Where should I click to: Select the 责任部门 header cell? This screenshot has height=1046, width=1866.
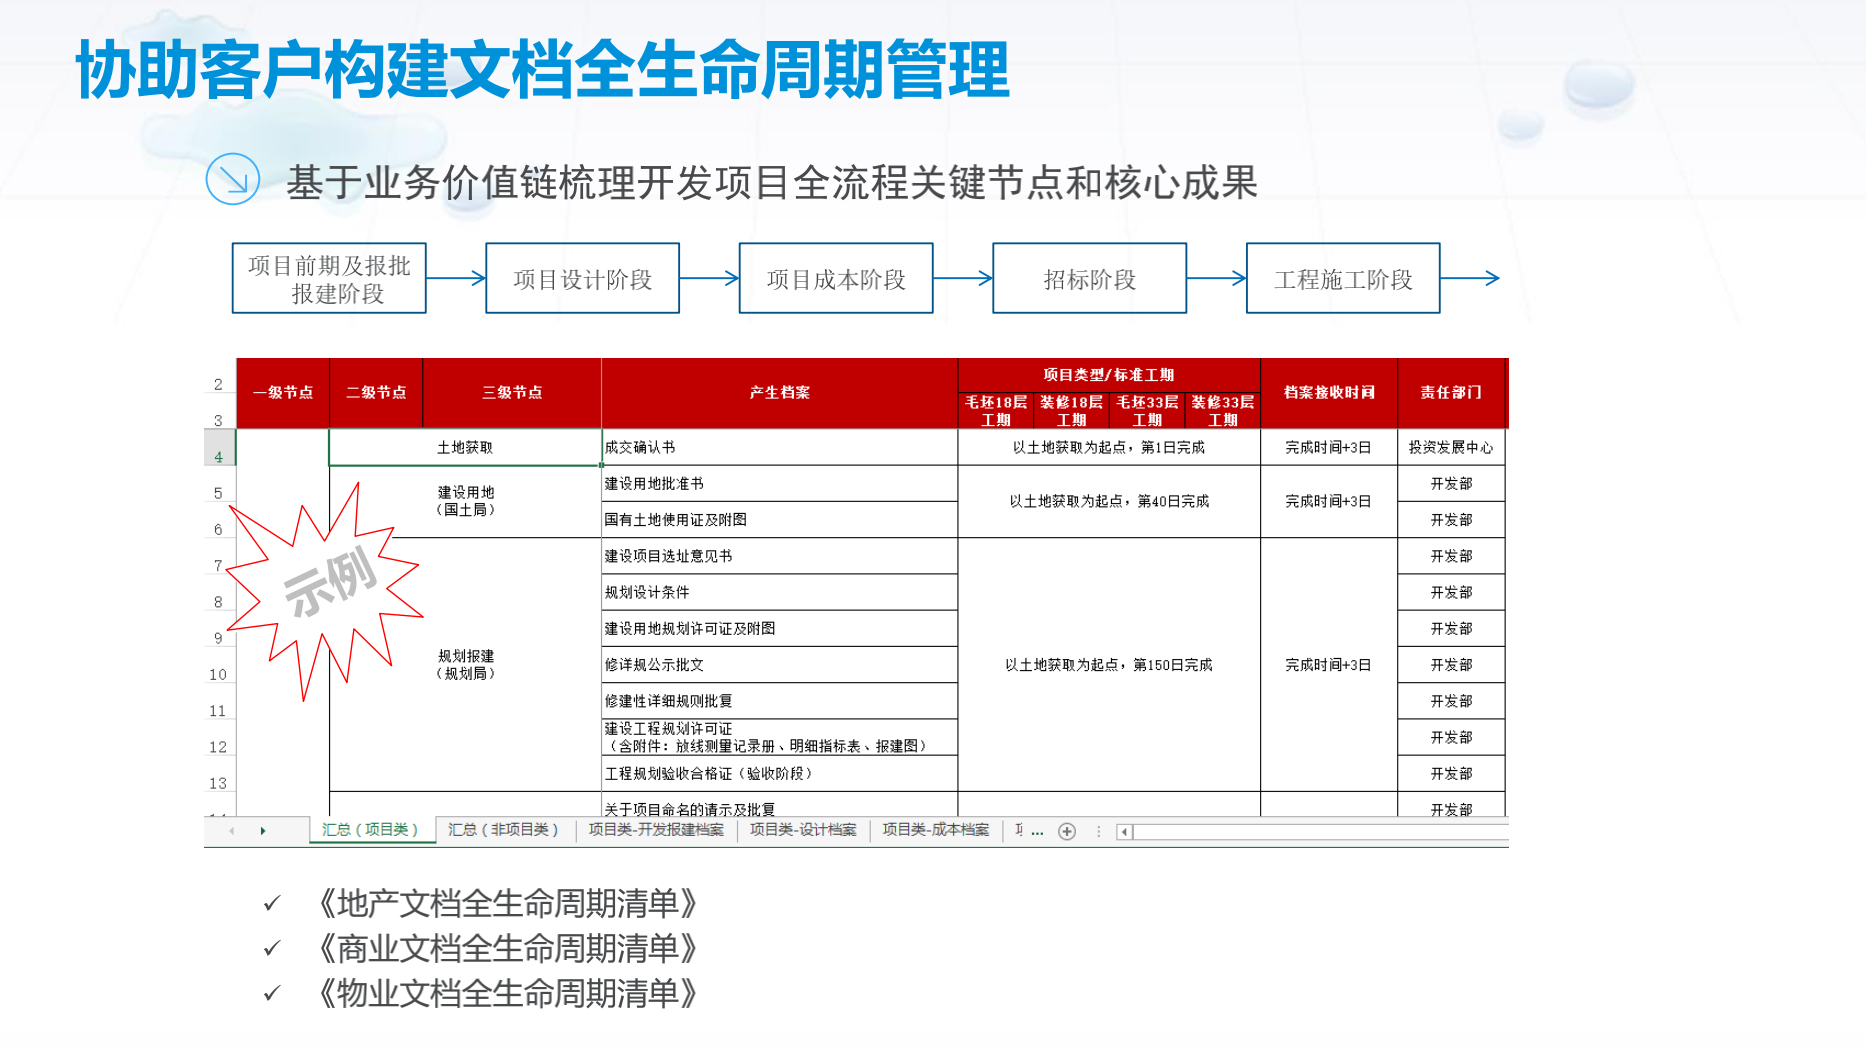coord(1451,393)
